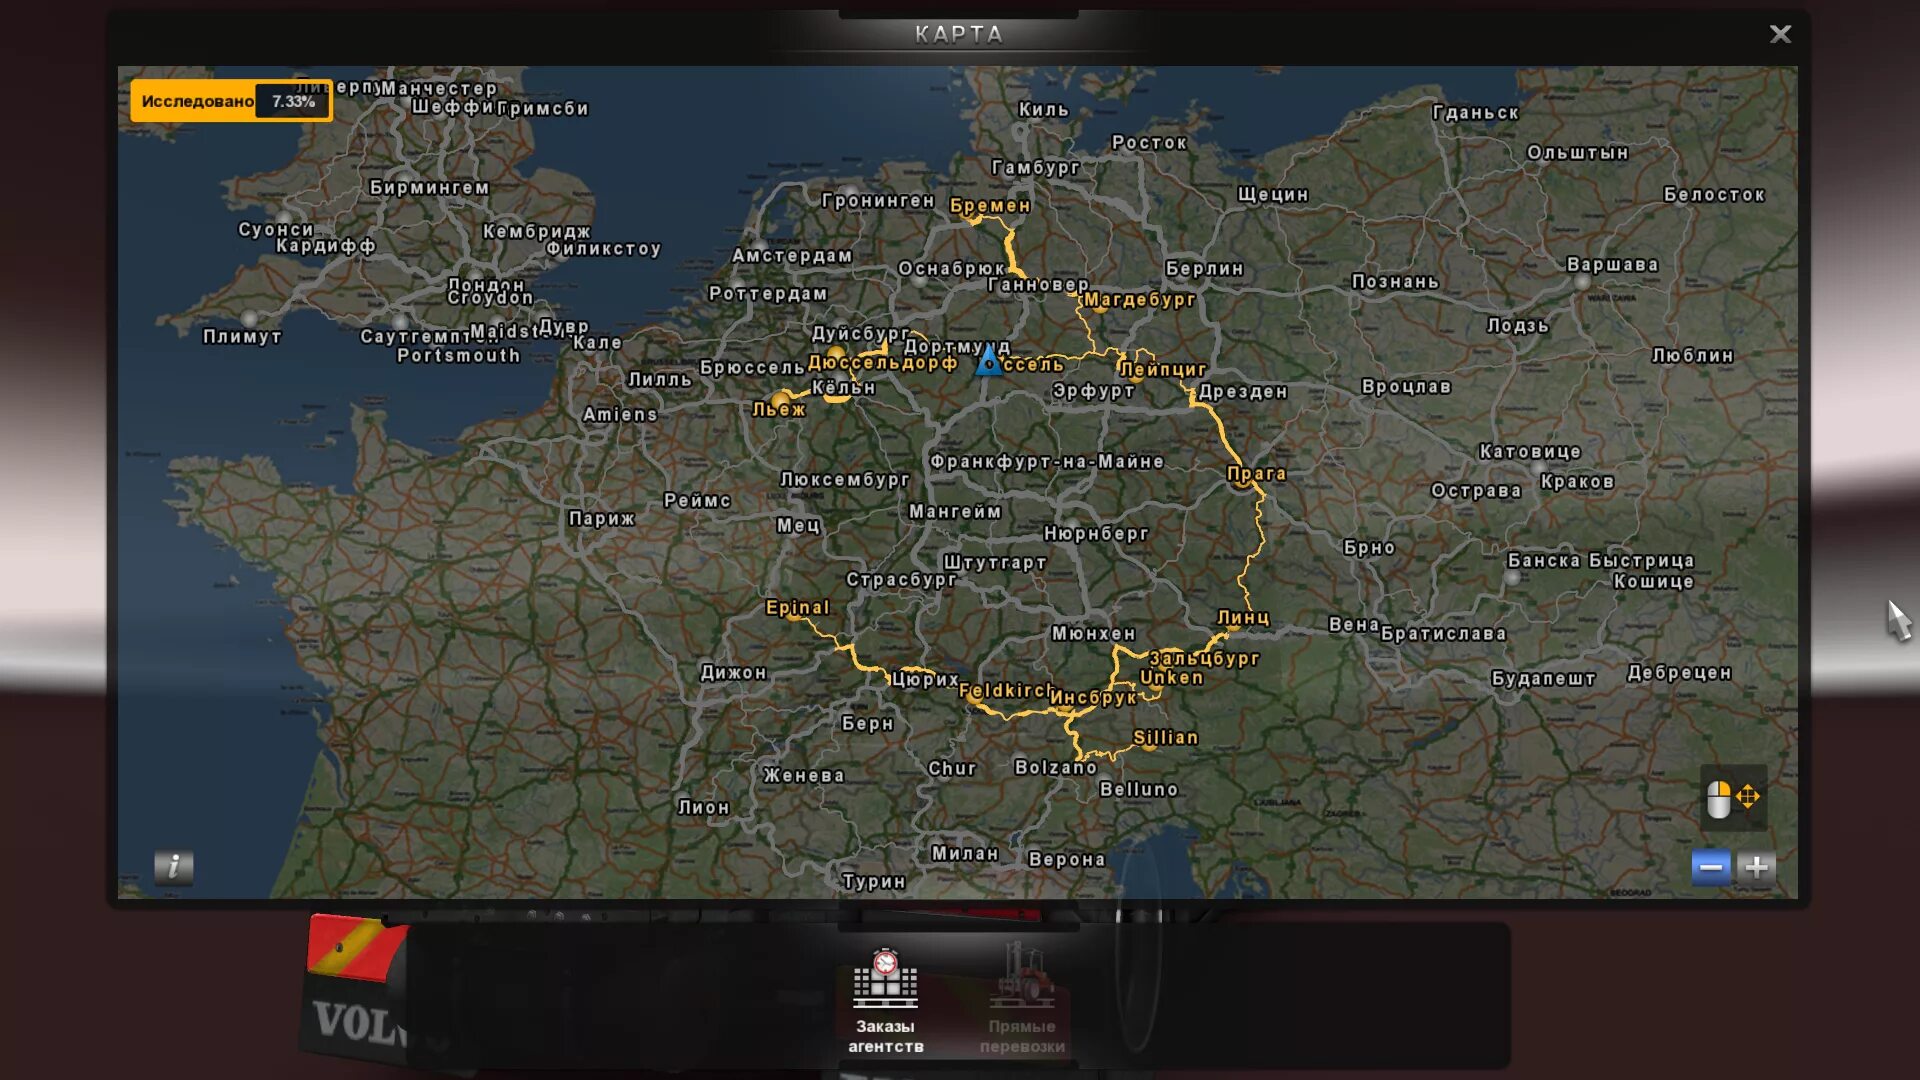Viewport: 1920px width, 1080px height.
Task: Select the city label Амстердам
Action: pos(792,256)
